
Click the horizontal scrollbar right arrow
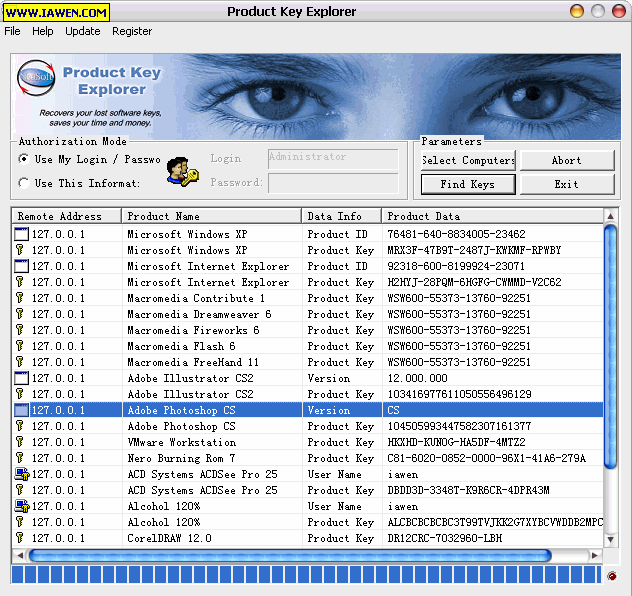[x=596, y=555]
